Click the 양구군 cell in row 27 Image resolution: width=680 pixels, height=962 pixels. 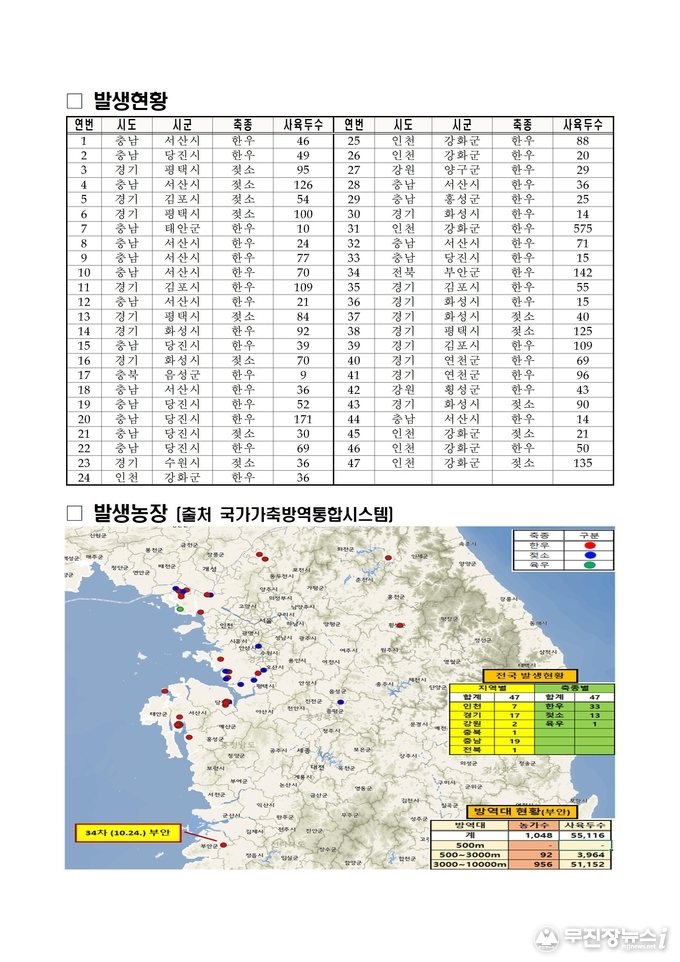pos(462,170)
